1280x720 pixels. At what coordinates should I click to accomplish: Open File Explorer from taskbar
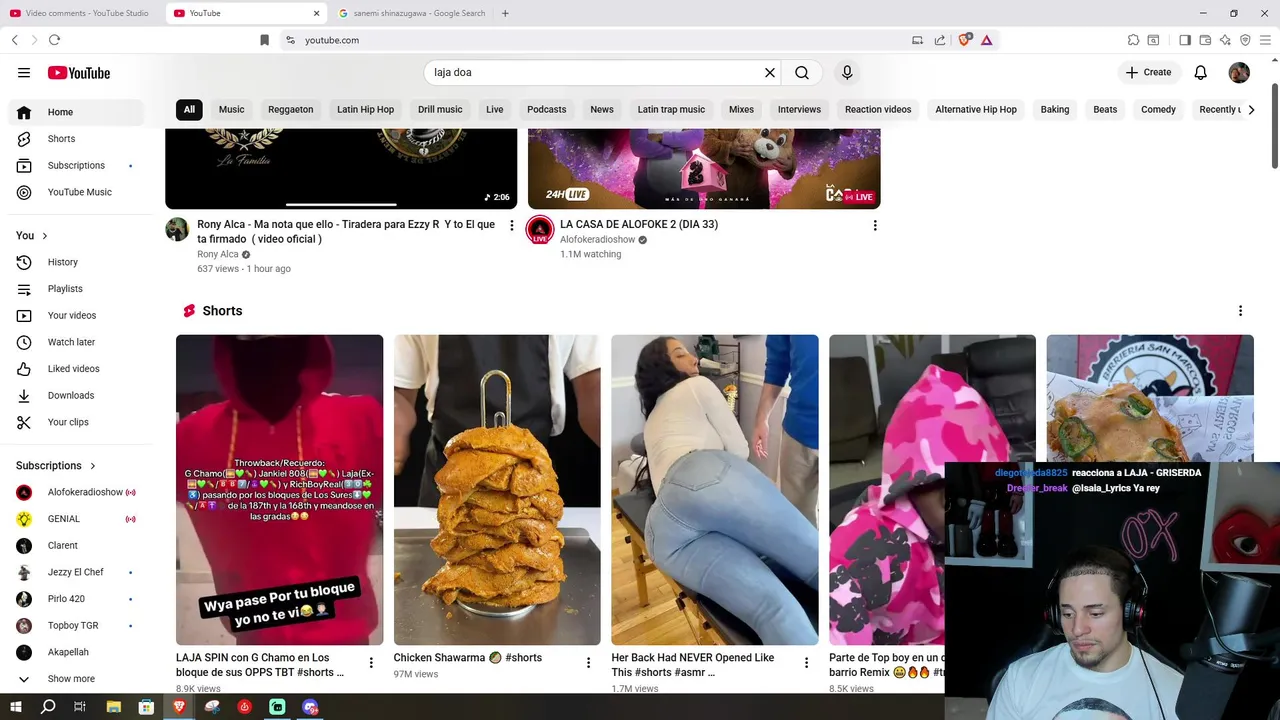114,707
